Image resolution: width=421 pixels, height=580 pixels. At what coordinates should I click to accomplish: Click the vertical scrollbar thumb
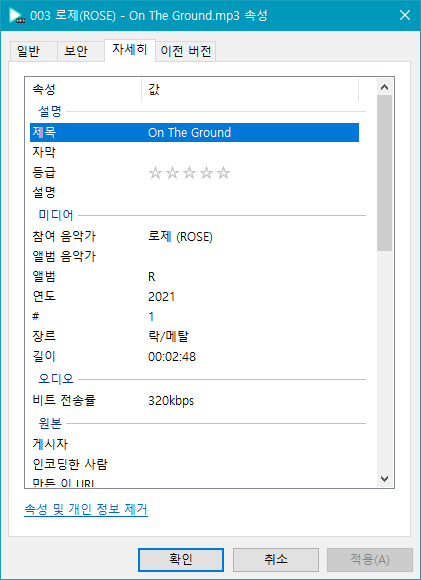[x=384, y=173]
